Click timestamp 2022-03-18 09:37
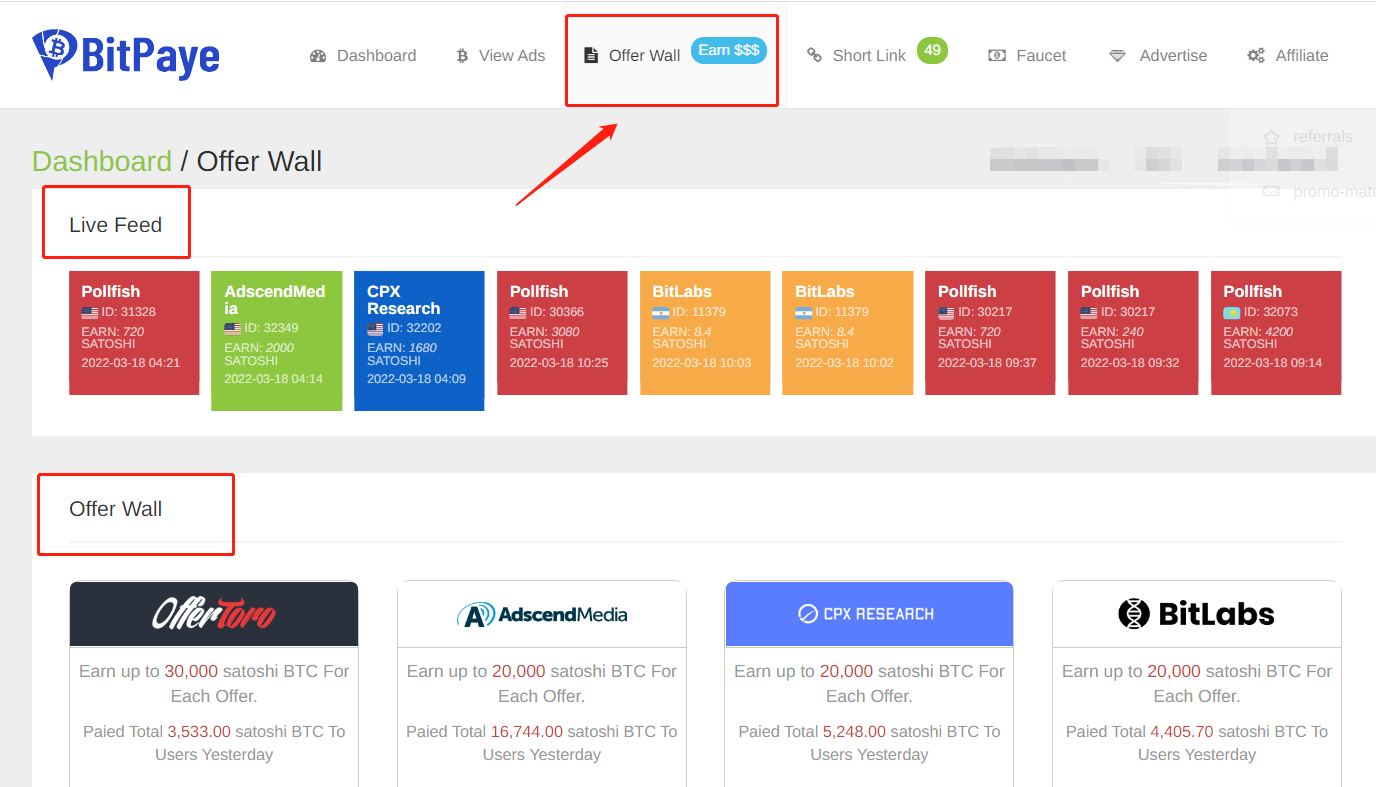The width and height of the screenshot is (1376, 787). [988, 363]
